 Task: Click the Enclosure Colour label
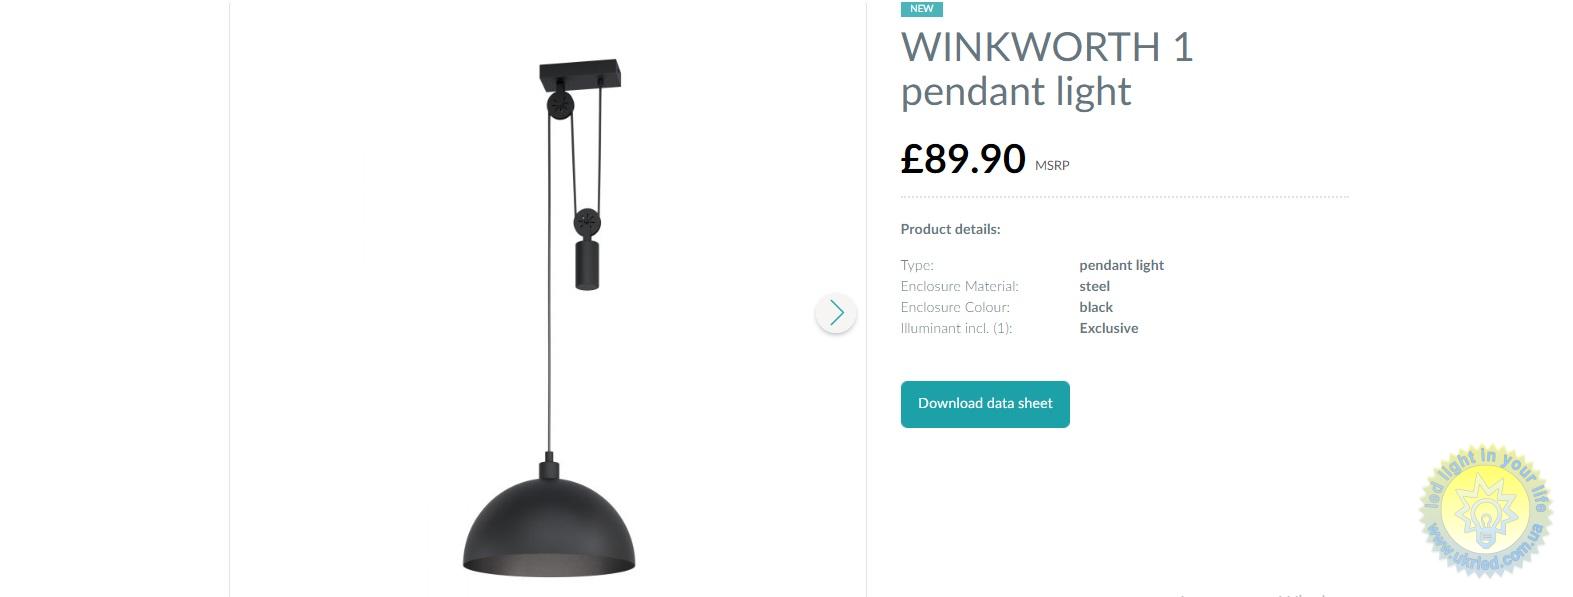coord(955,307)
